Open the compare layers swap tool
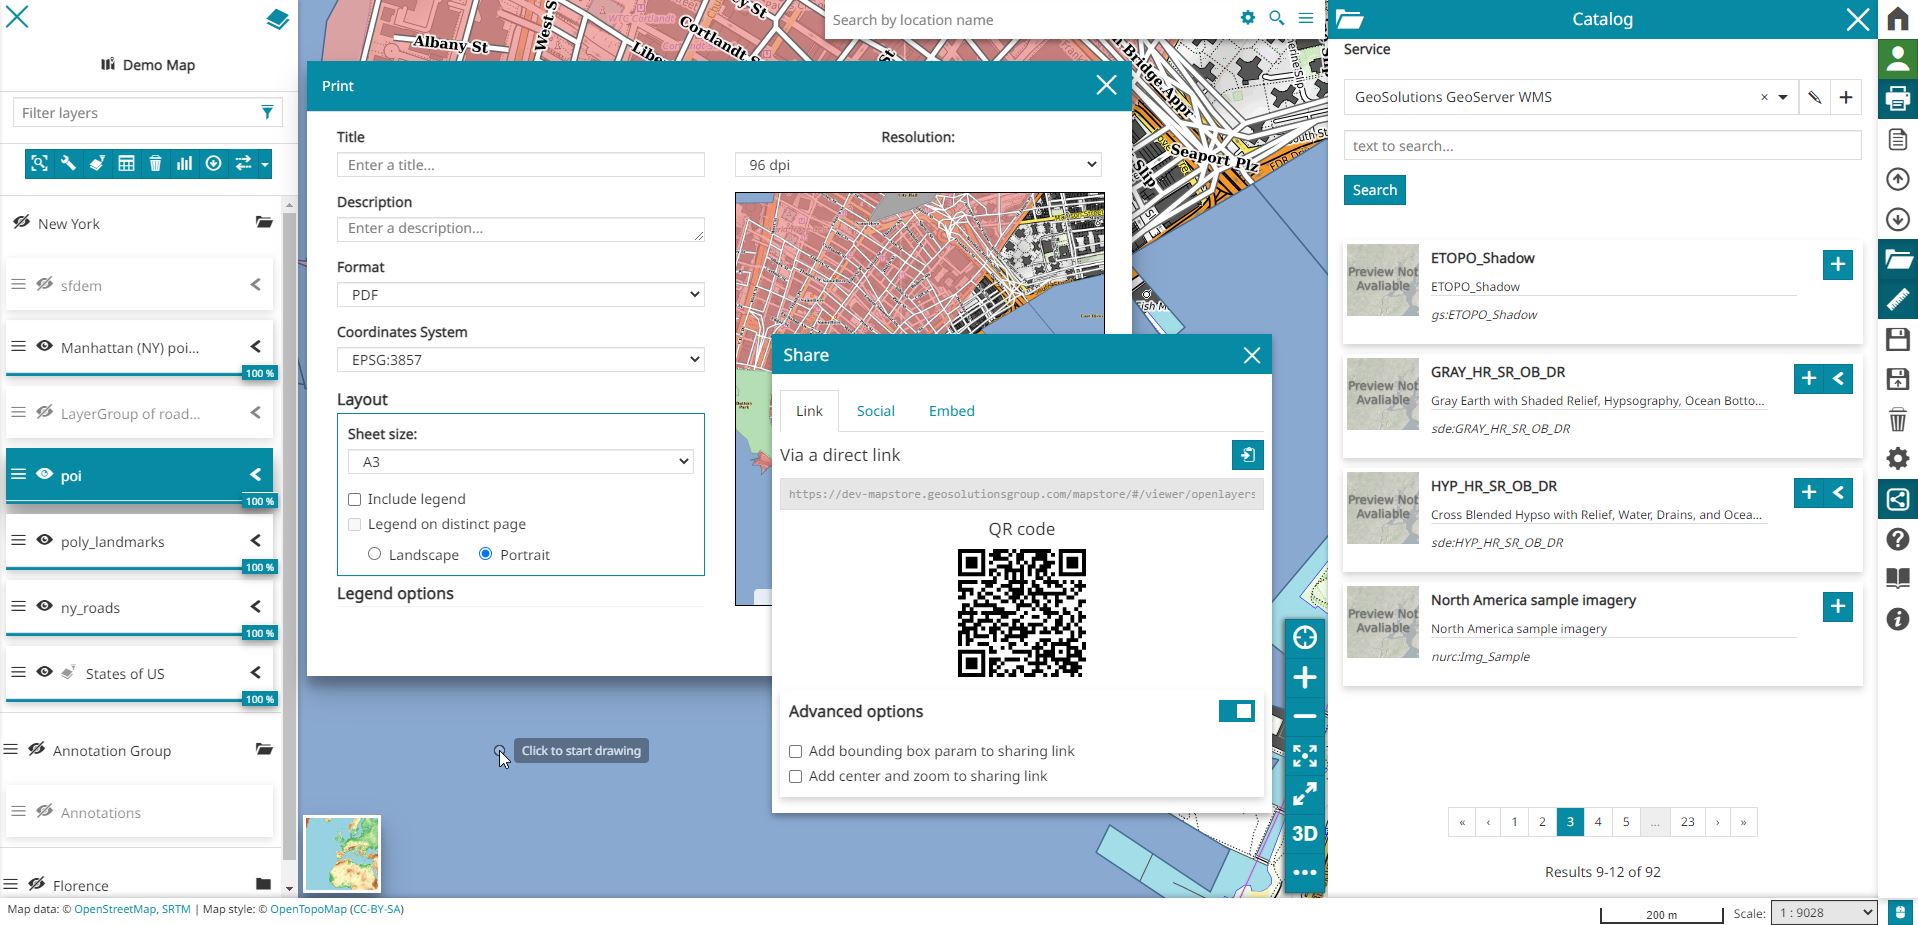The width and height of the screenshot is (1918, 925). click(x=242, y=164)
